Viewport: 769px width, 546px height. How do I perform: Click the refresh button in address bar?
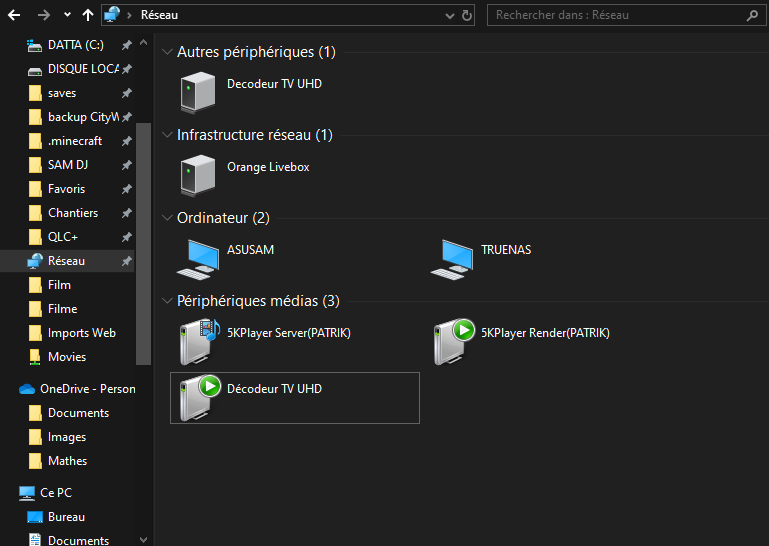pyautogui.click(x=467, y=16)
